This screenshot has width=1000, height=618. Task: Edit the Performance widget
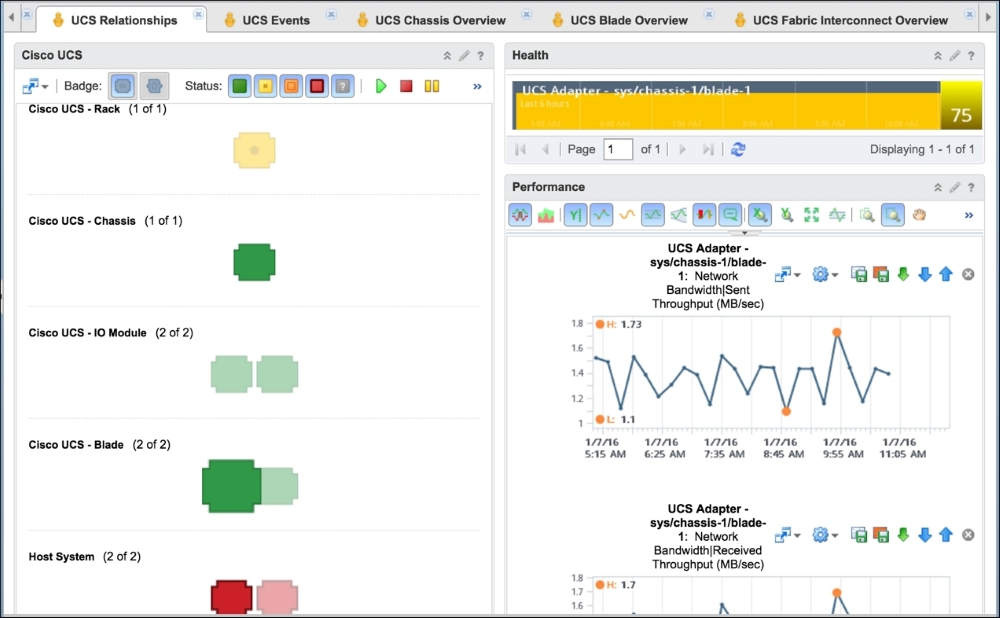click(x=954, y=187)
